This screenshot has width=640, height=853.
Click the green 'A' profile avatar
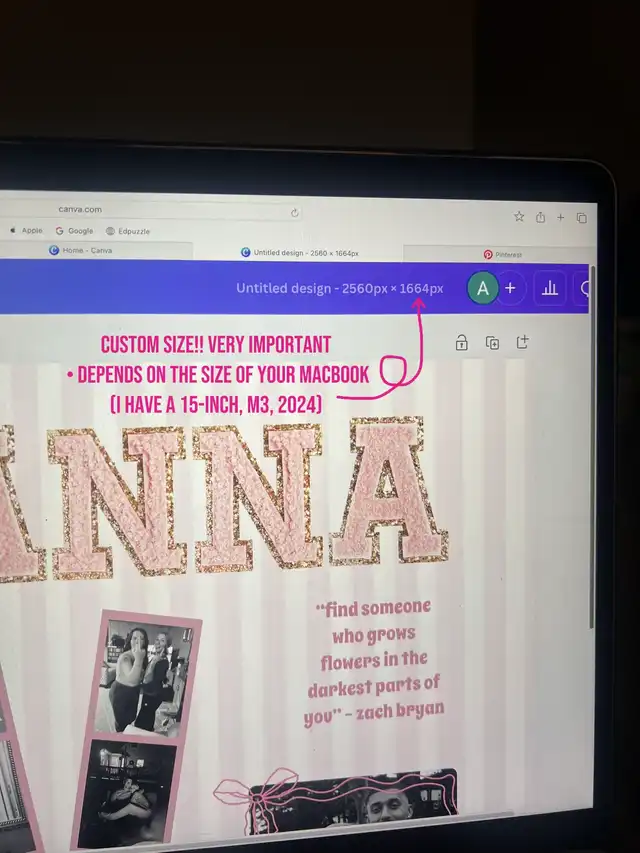pyautogui.click(x=483, y=289)
